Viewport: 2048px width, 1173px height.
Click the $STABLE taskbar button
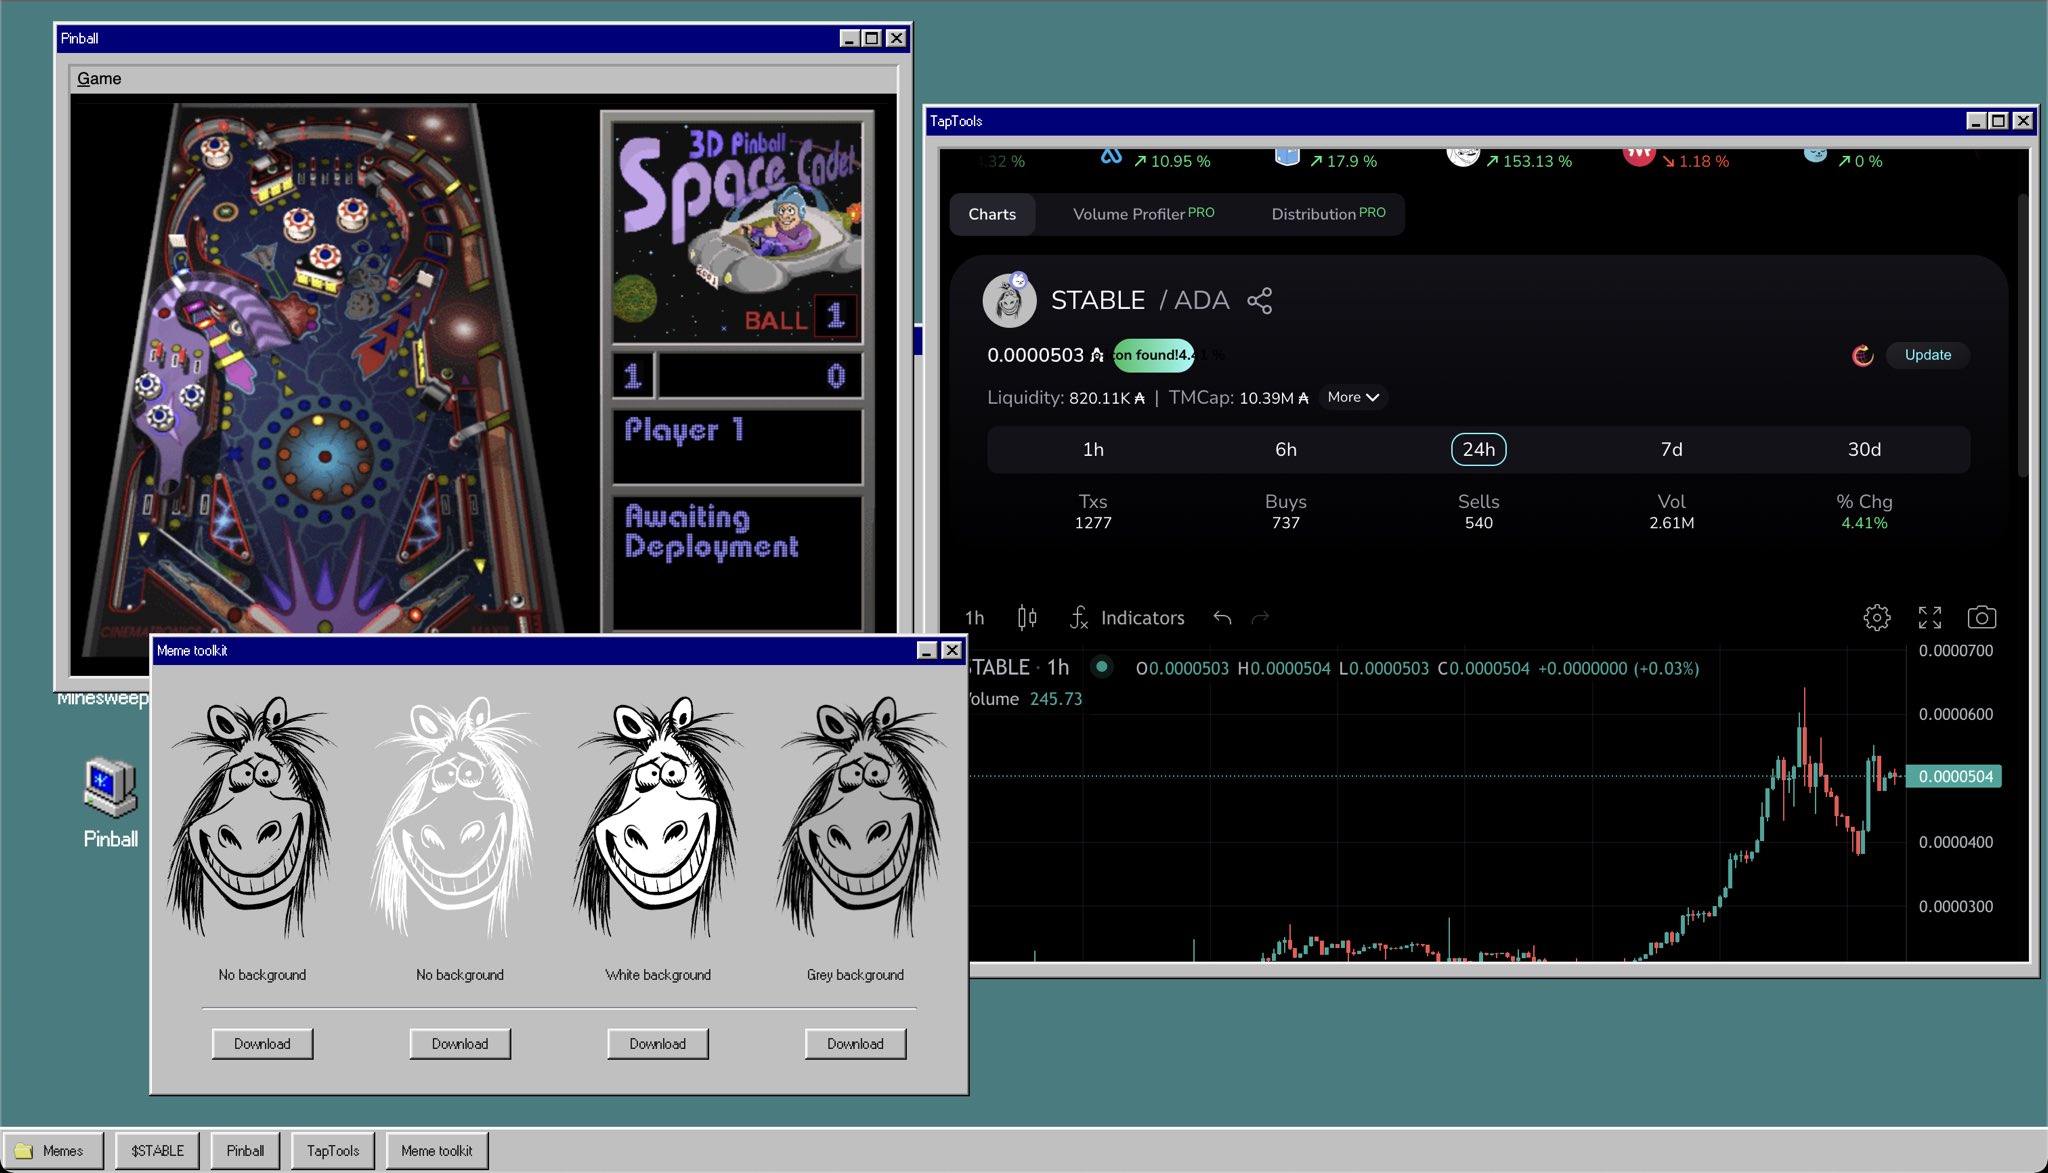[x=157, y=1150]
